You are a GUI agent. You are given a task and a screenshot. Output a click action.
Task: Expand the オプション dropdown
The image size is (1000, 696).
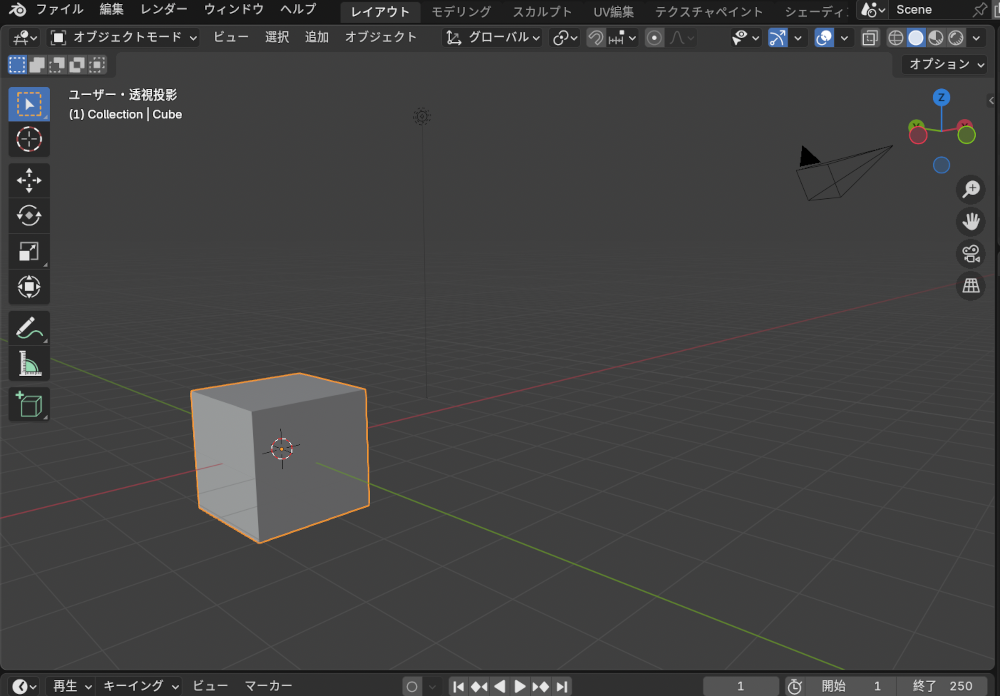945,64
